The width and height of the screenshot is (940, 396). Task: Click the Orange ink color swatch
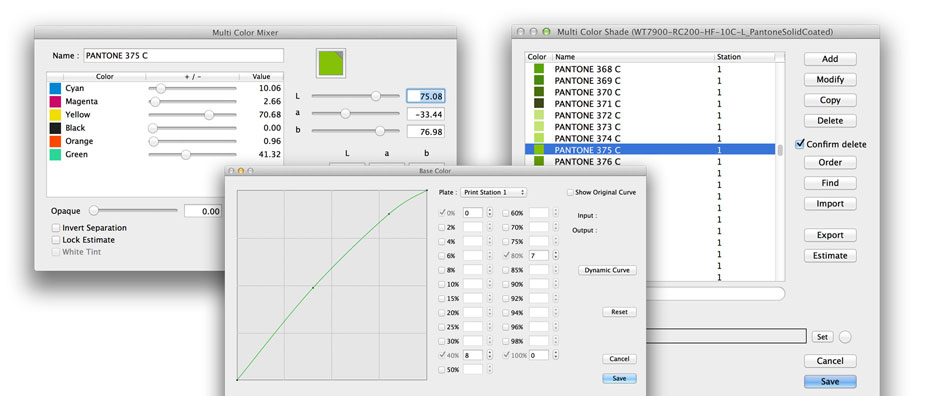pos(55,141)
